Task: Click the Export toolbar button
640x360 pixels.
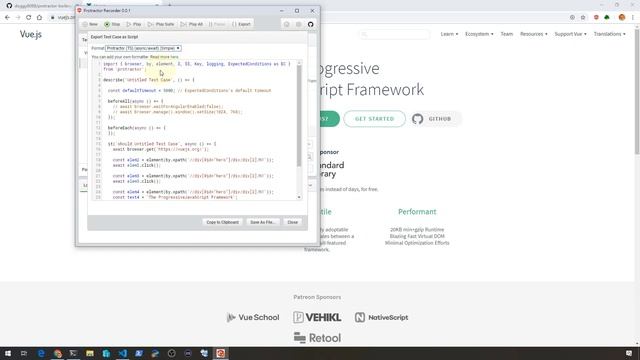Action: point(242,24)
